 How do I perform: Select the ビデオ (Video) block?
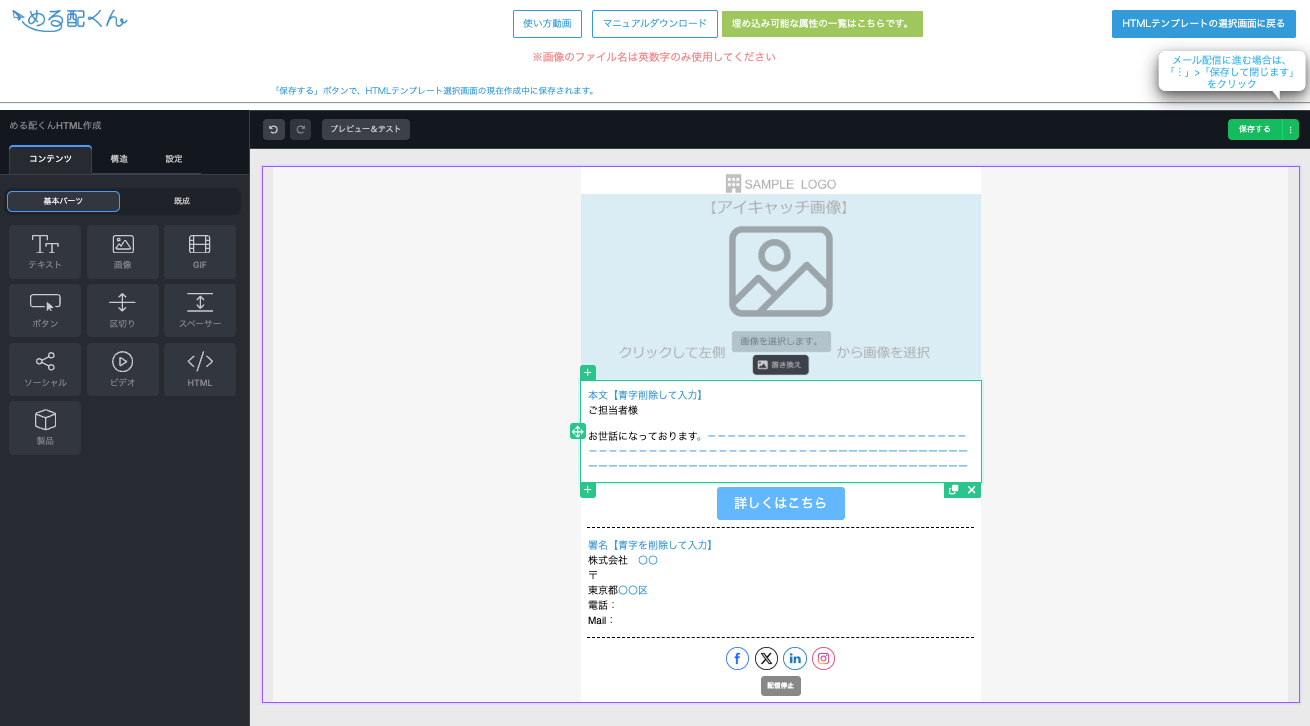point(123,370)
